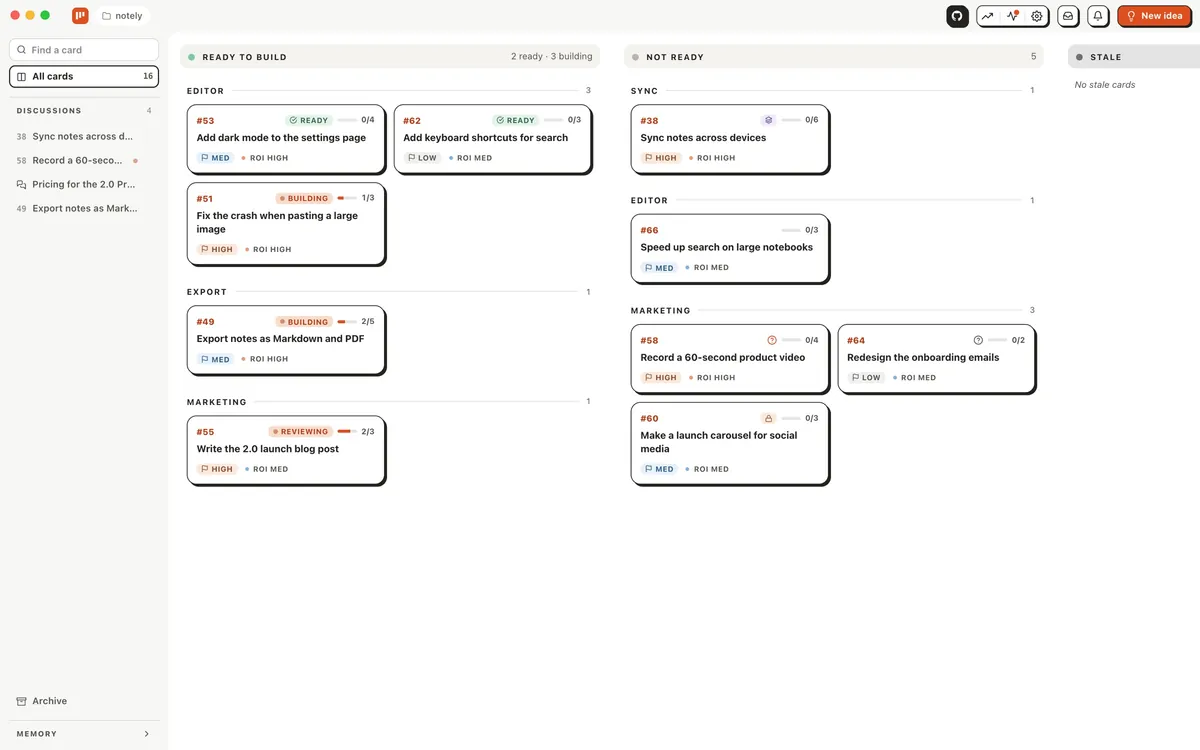Open card #58 Record a 60-second product video

(x=729, y=358)
